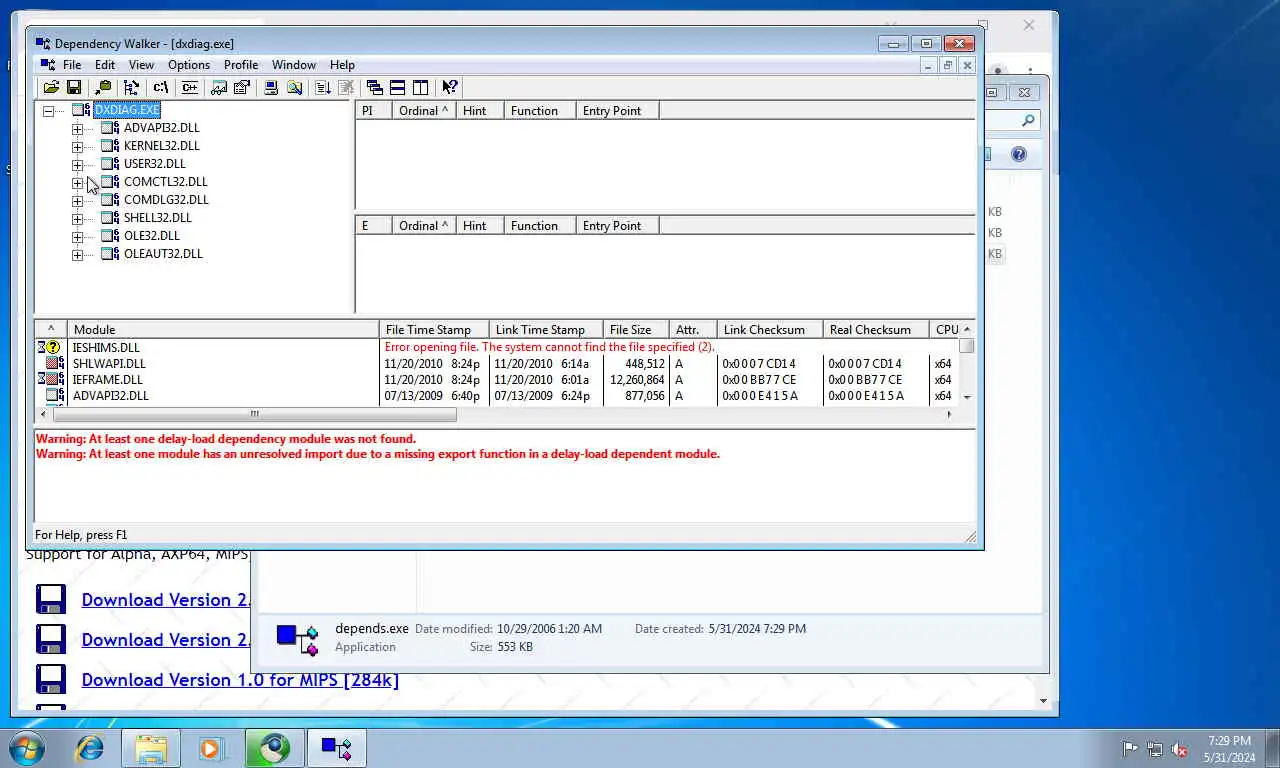Click the Open file toolbar icon

pyautogui.click(x=51, y=88)
